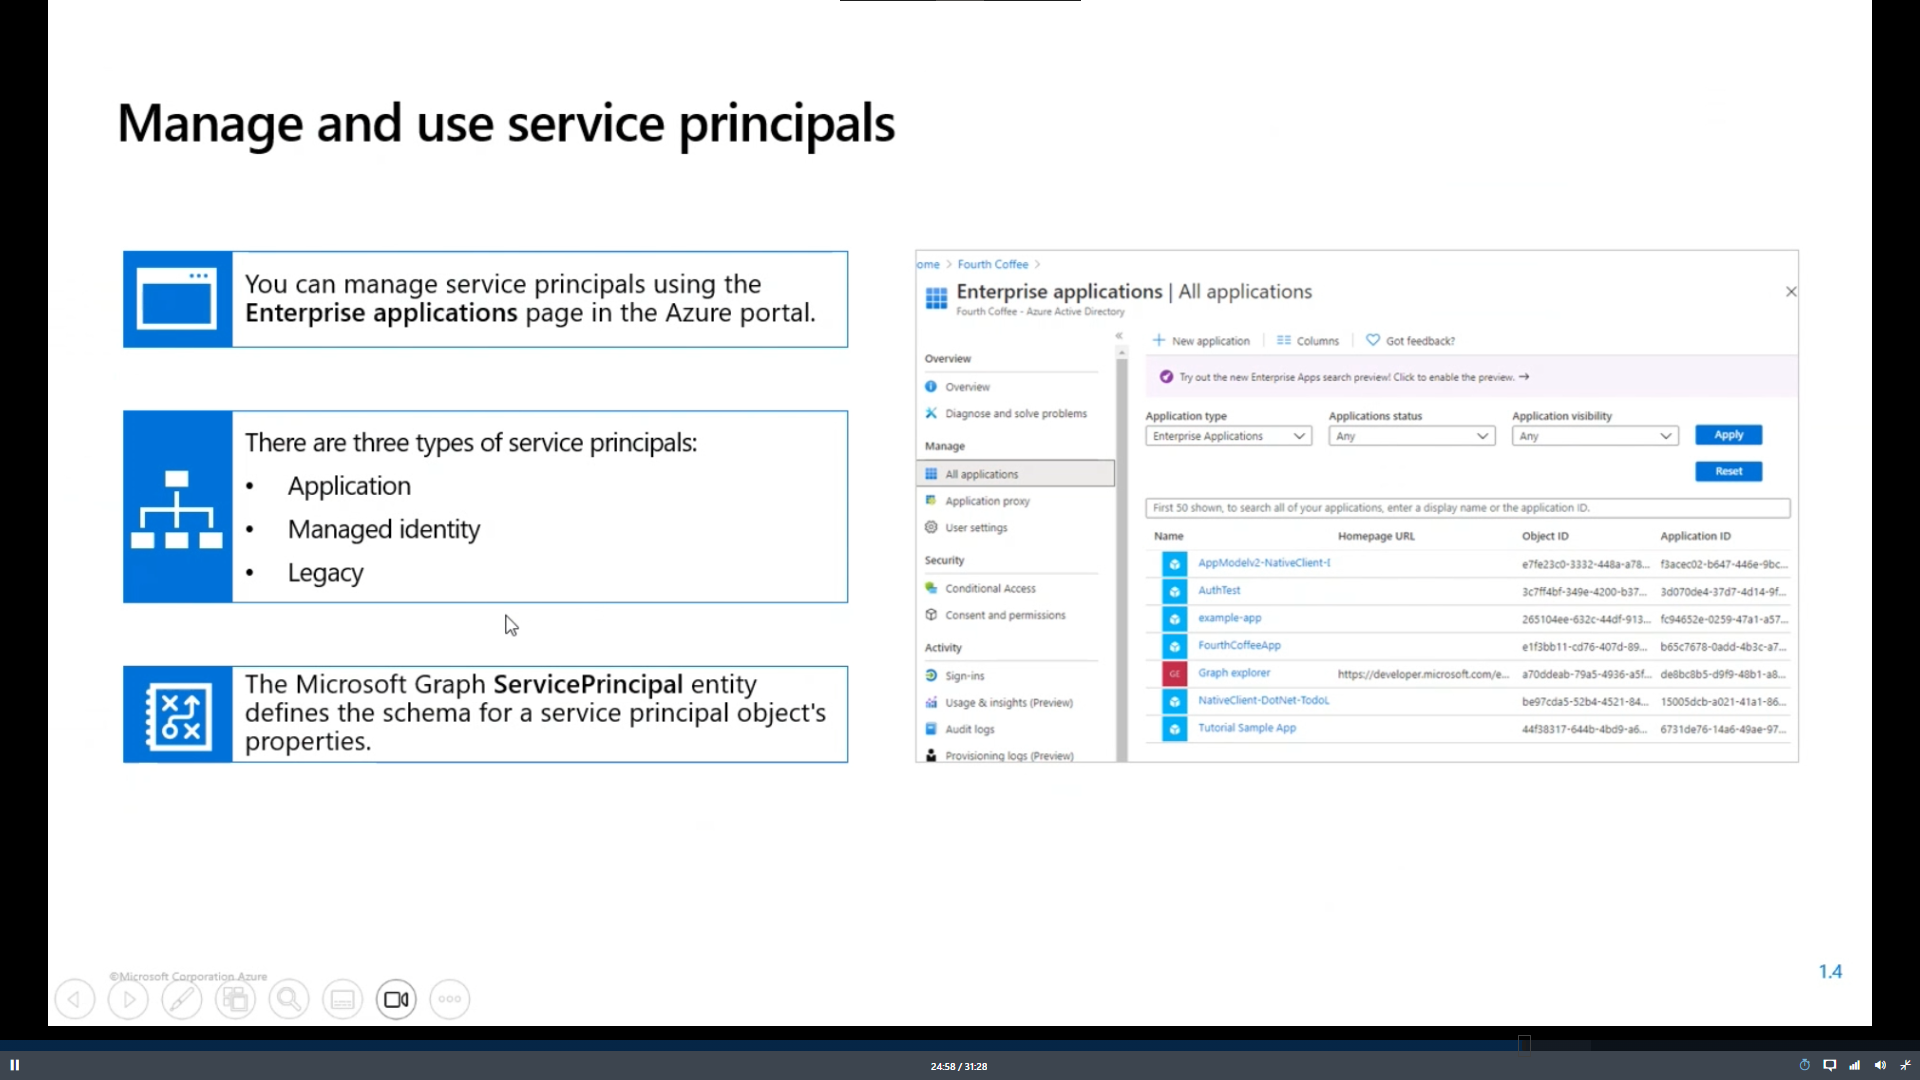Open Application proxy in sidebar
This screenshot has height=1080, width=1920.
click(x=977, y=501)
